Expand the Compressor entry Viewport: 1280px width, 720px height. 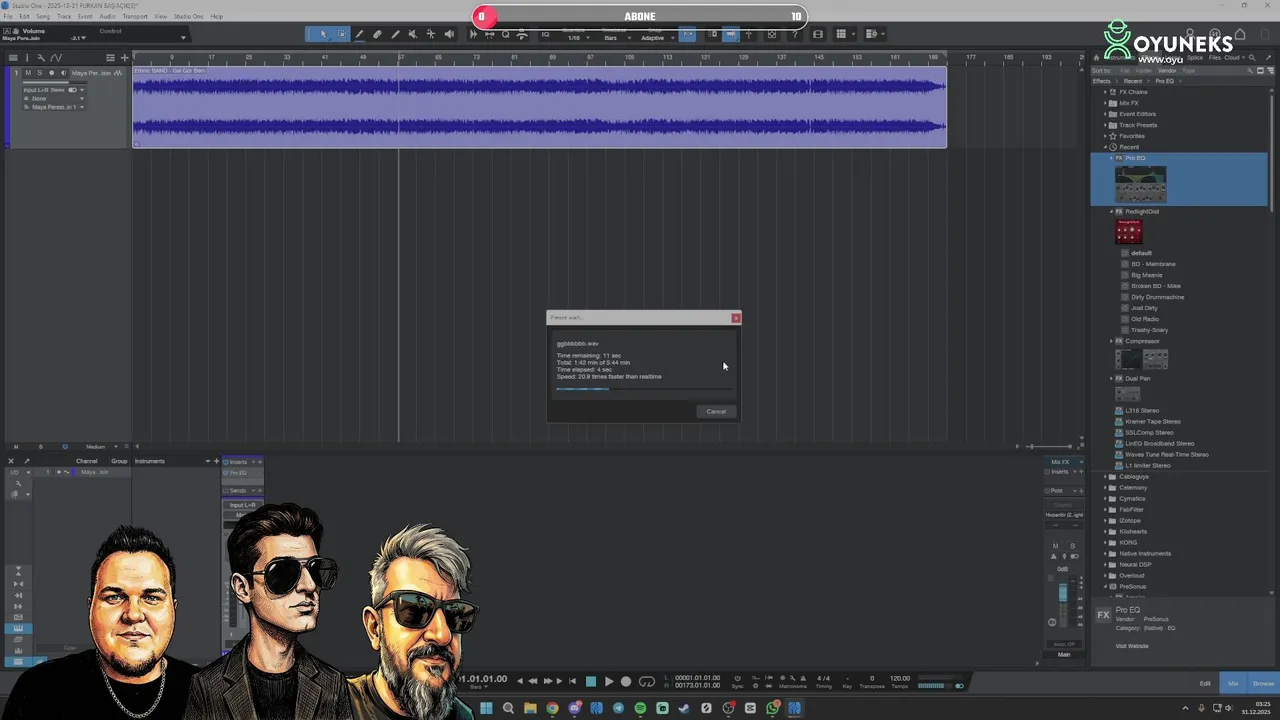(x=1111, y=342)
